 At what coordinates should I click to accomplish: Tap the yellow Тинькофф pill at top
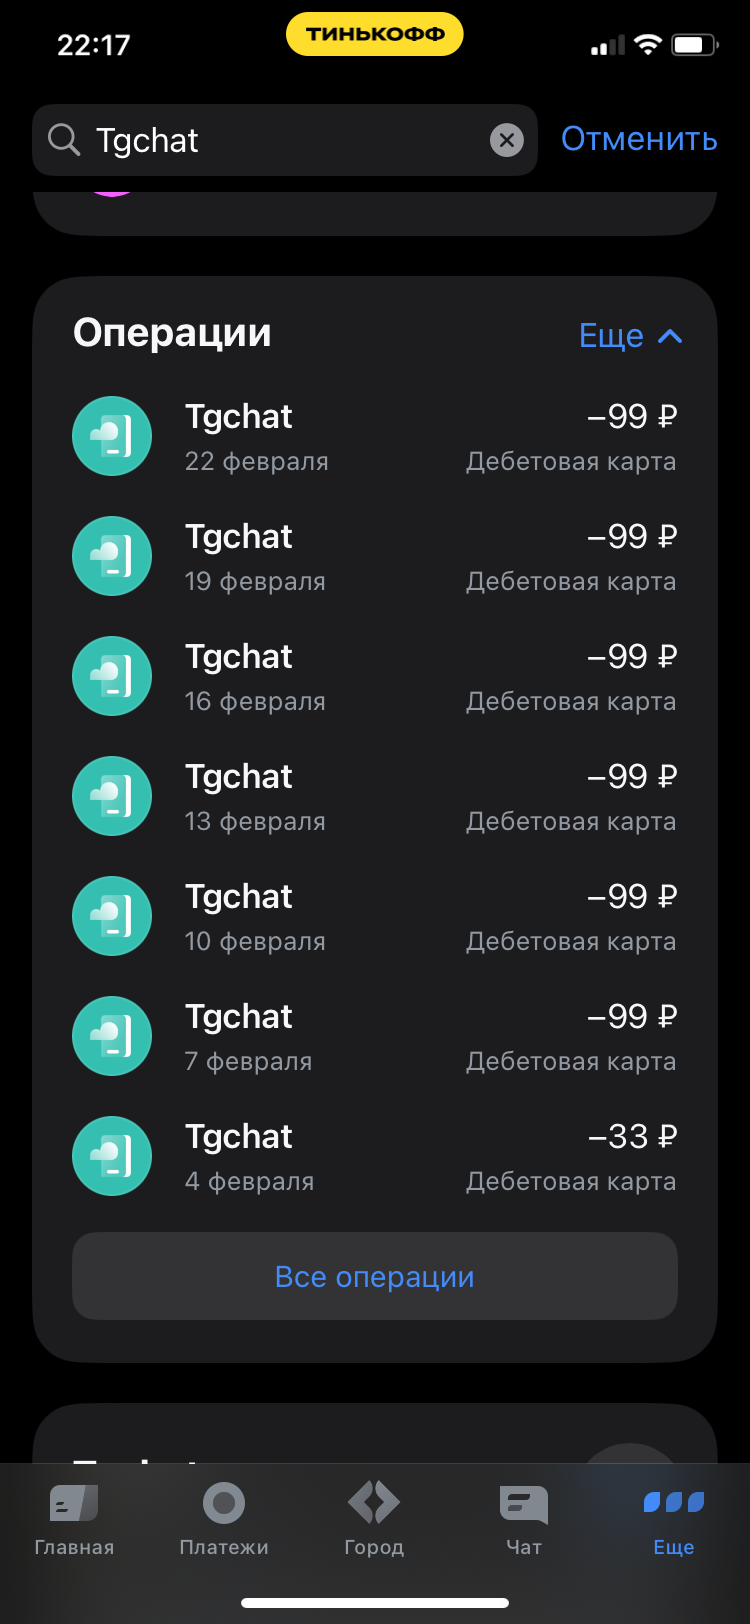(375, 34)
